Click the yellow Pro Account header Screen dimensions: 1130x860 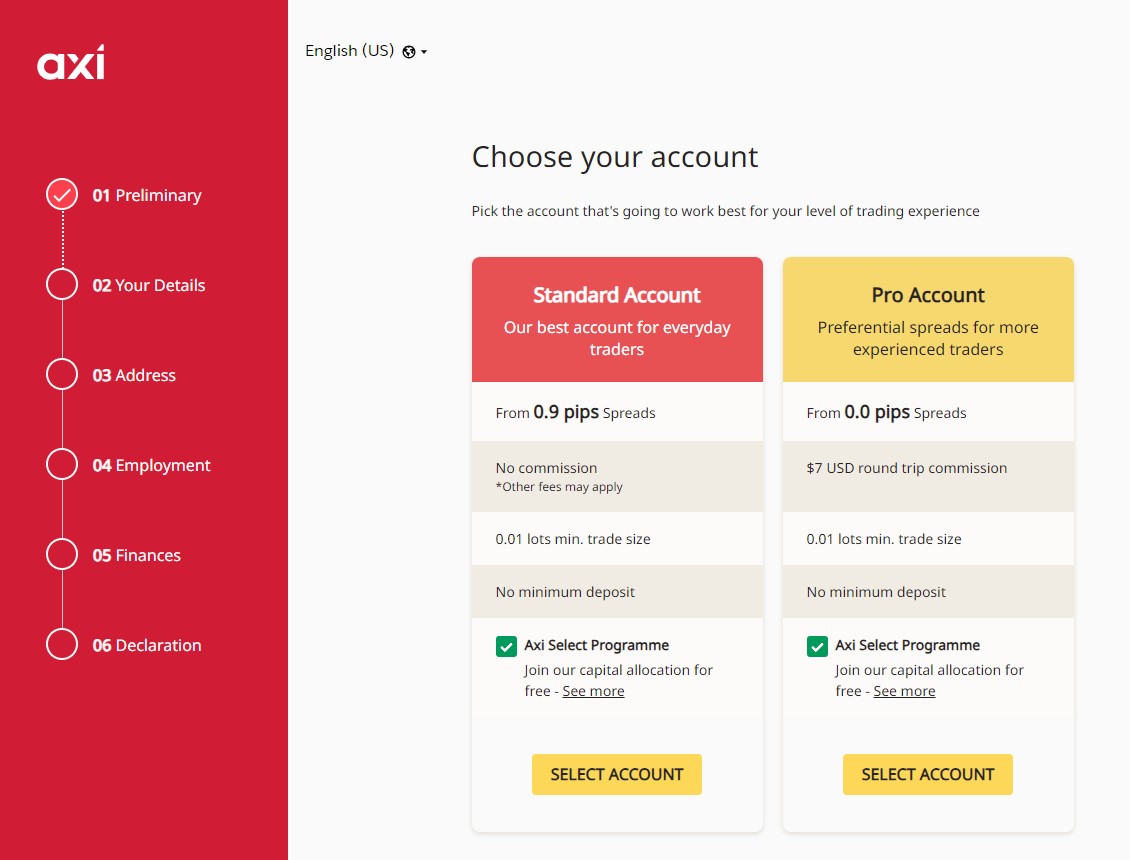[x=928, y=319]
